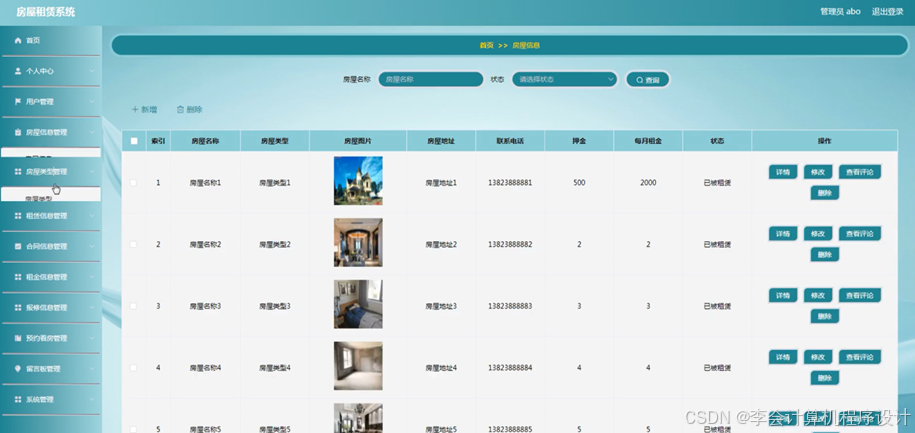Click the row 删除 button for 房屋名称3
This screenshot has width=915, height=433.
(825, 316)
